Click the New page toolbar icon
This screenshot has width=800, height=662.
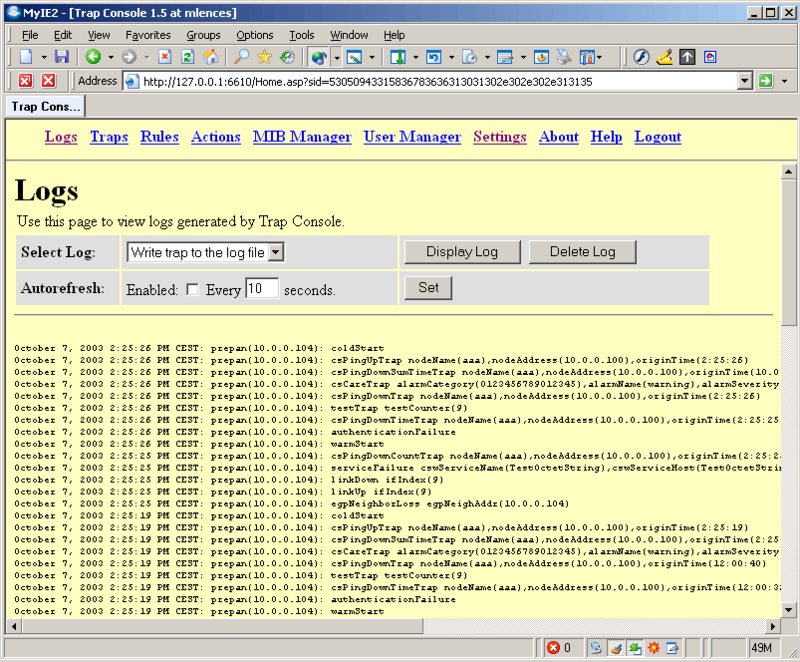click(x=26, y=57)
